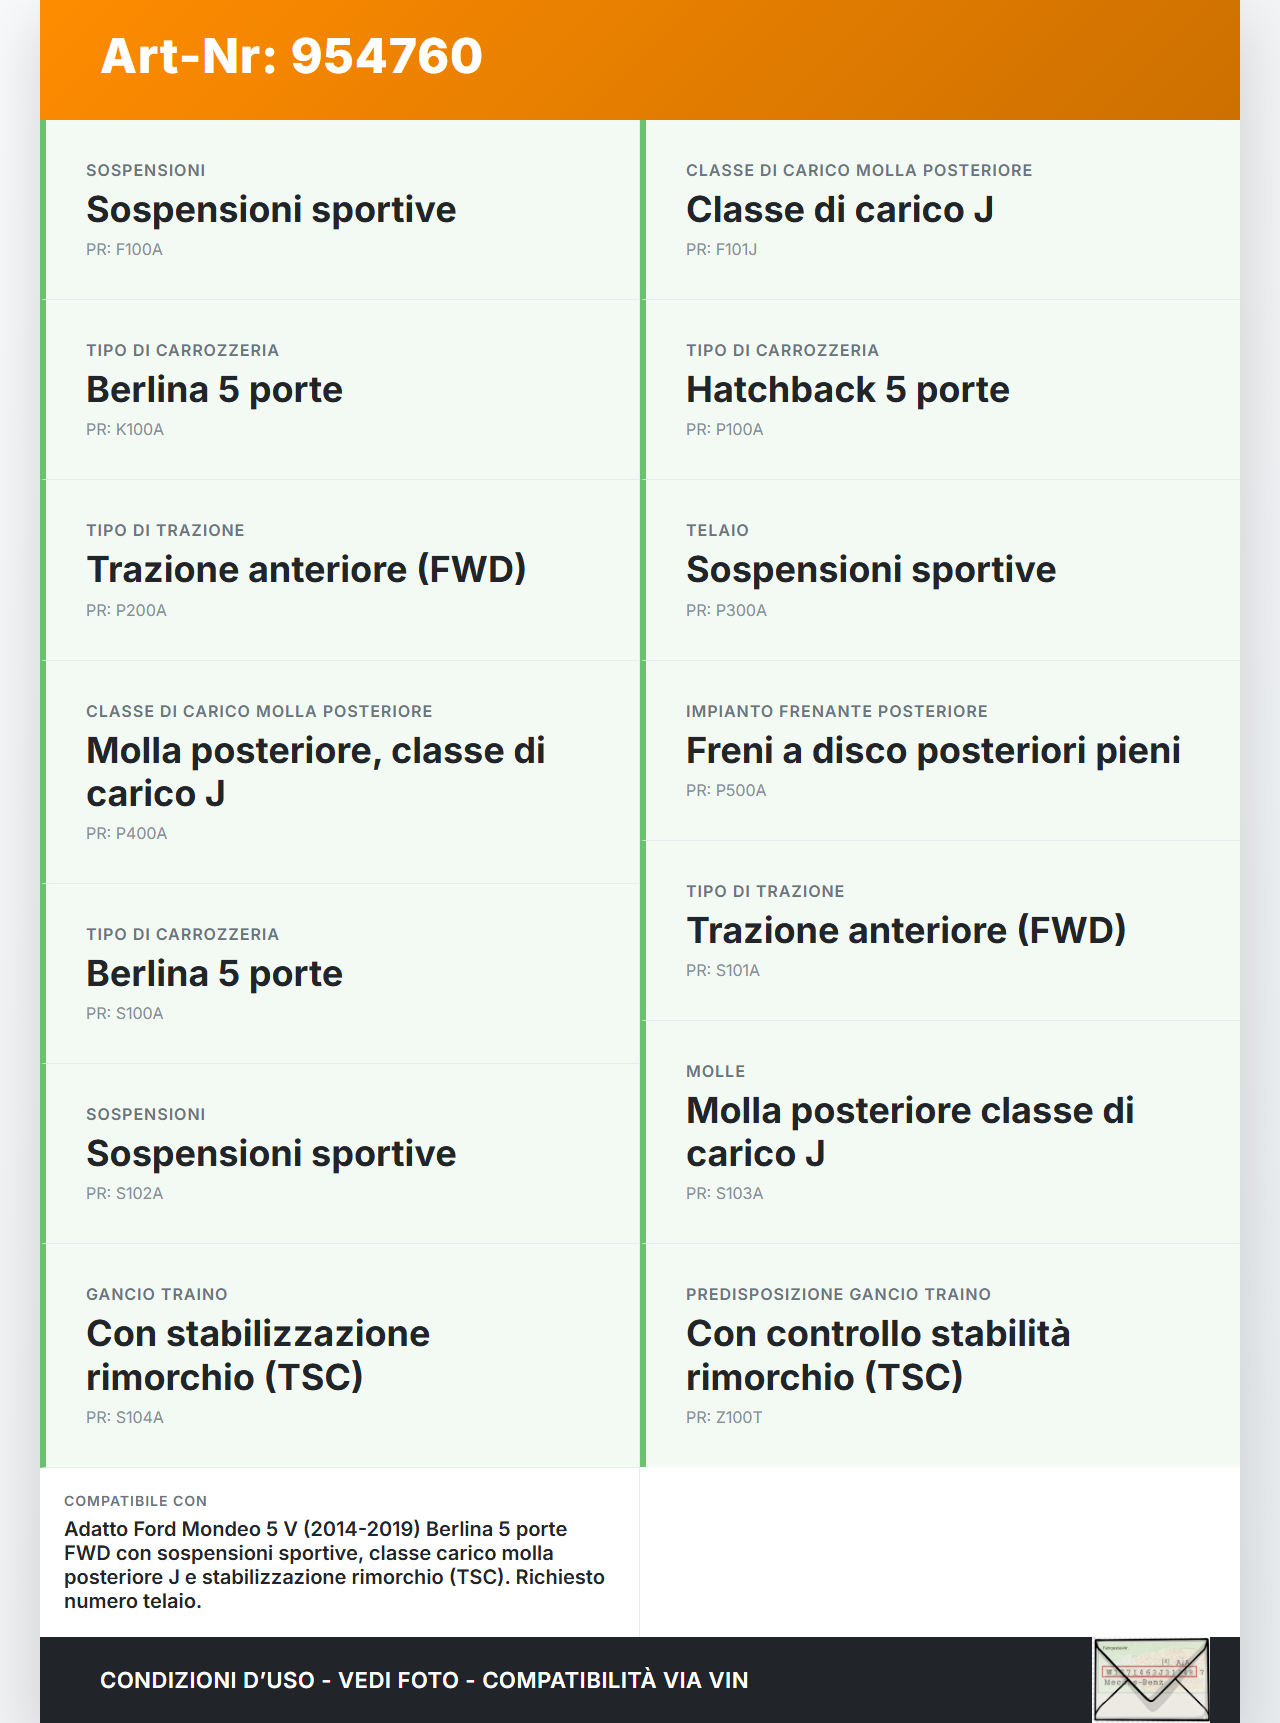
Task: Select the Classe di carico J card
Action: (x=940, y=210)
